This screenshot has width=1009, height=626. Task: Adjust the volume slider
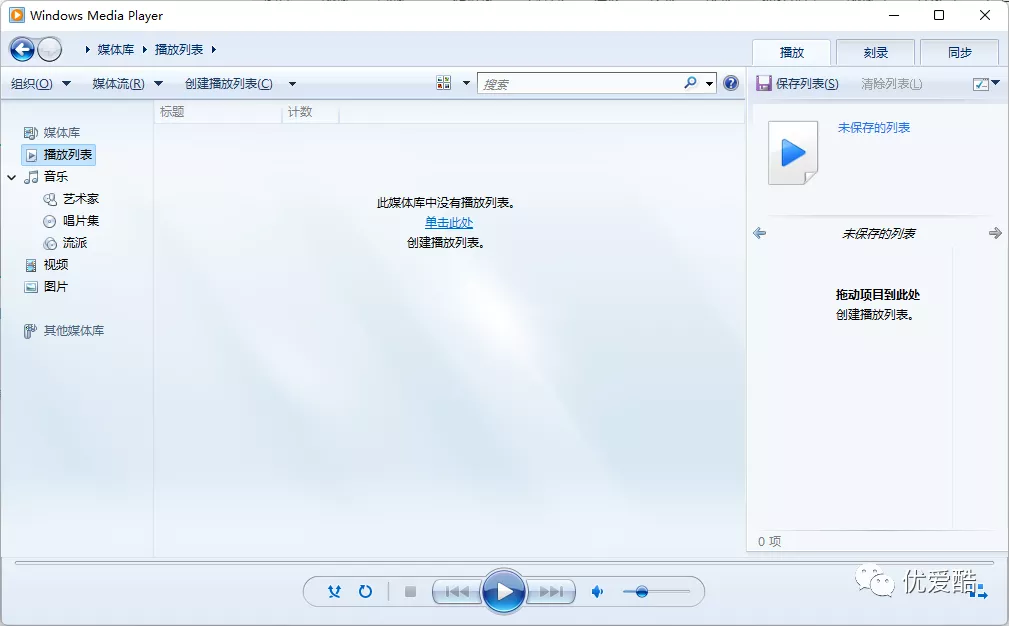click(x=656, y=591)
